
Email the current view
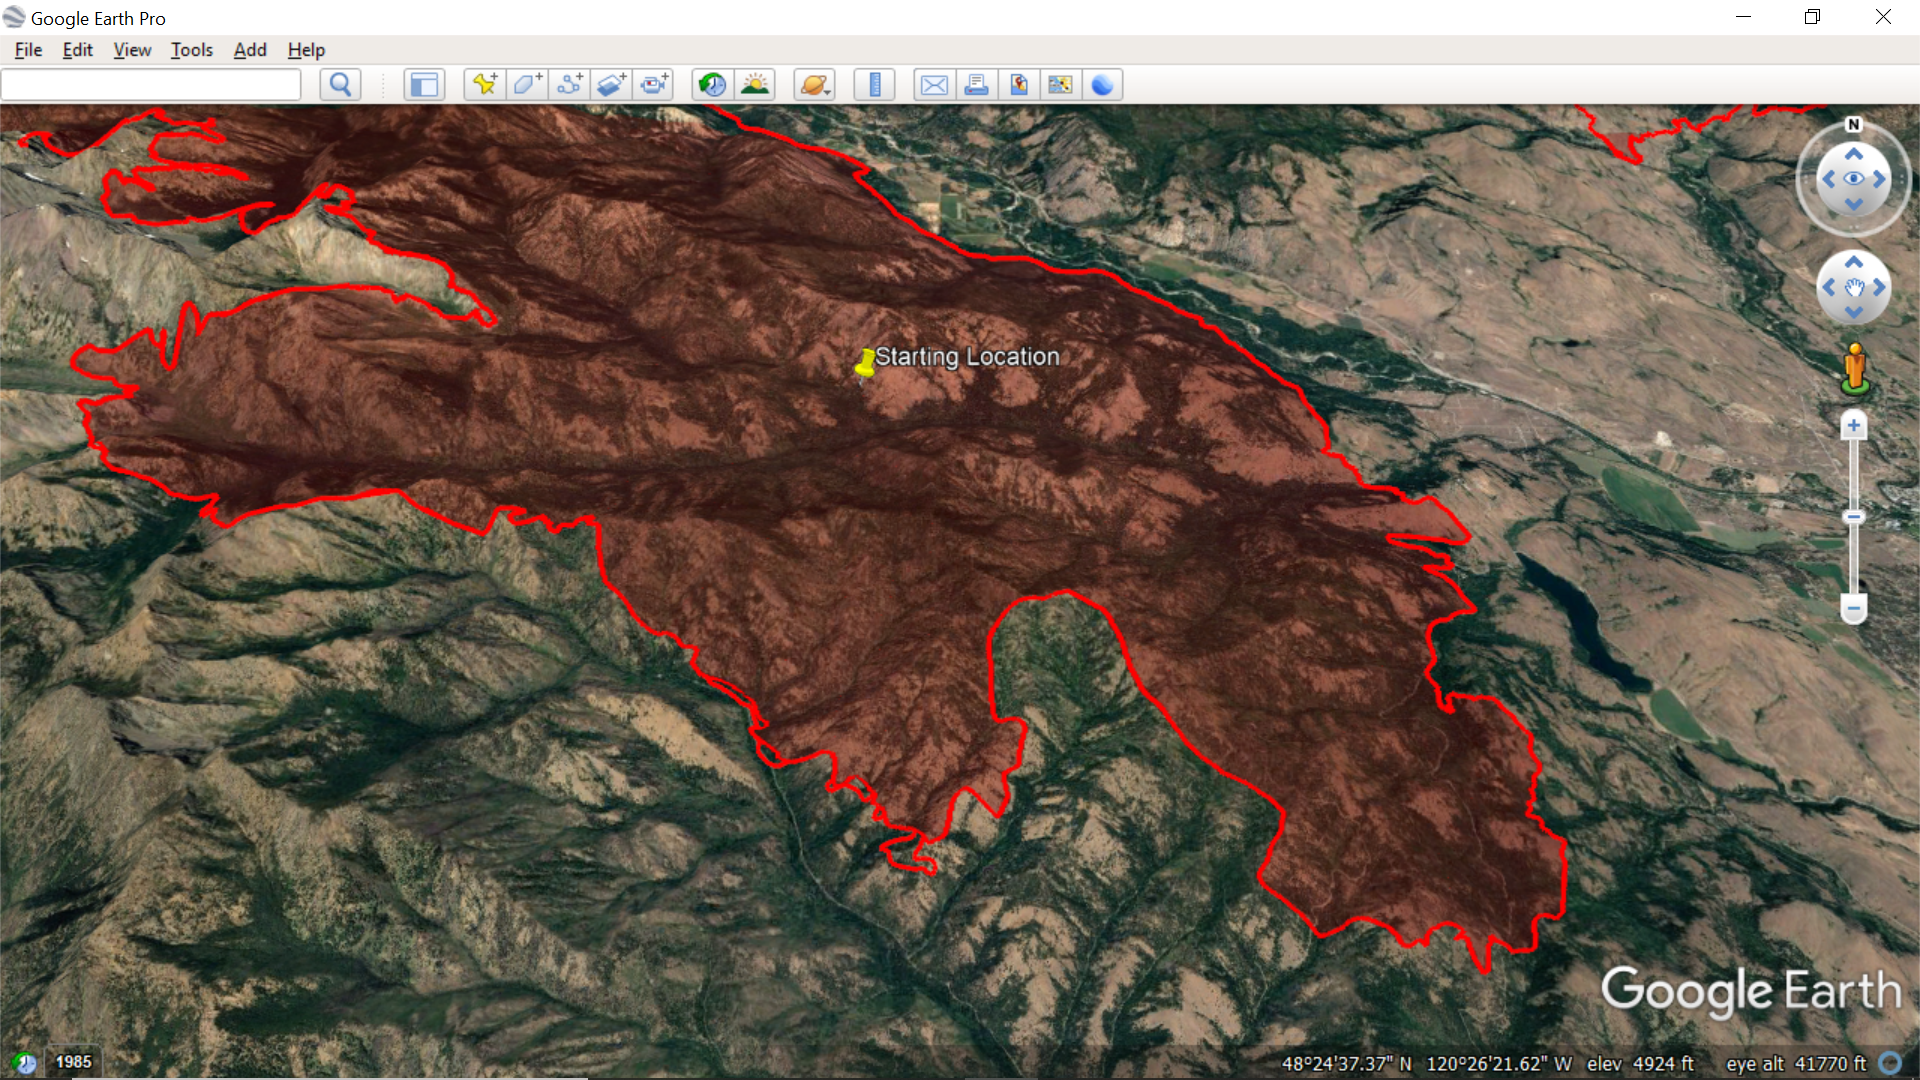point(934,85)
